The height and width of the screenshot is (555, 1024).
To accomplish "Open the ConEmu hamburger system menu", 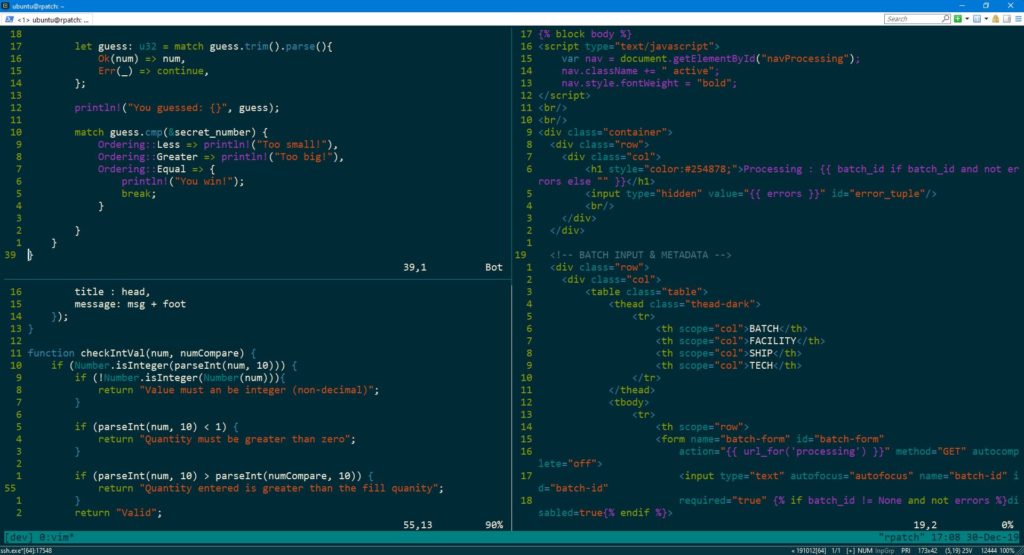I will point(1016,18).
